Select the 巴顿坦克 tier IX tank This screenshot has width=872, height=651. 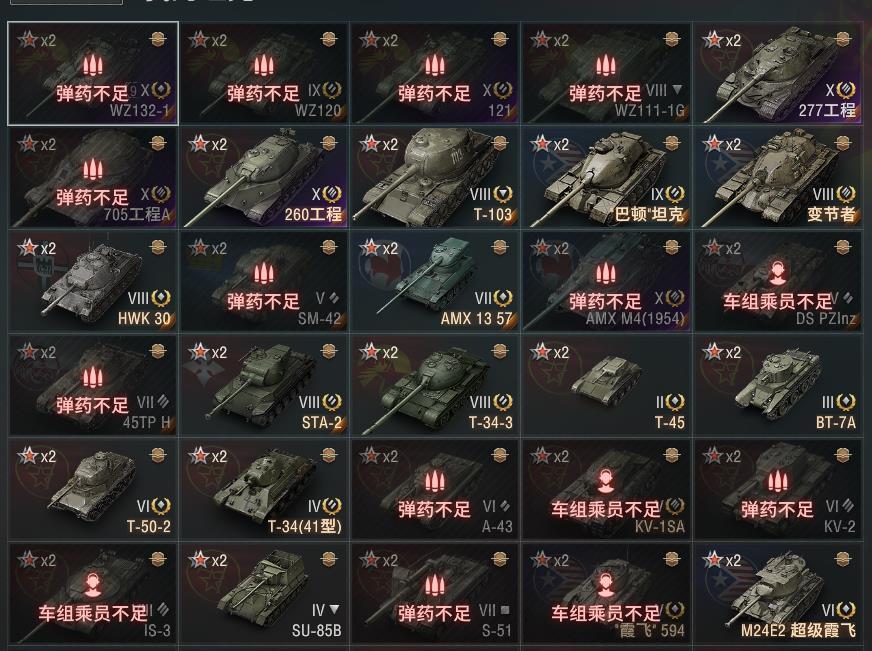click(606, 177)
